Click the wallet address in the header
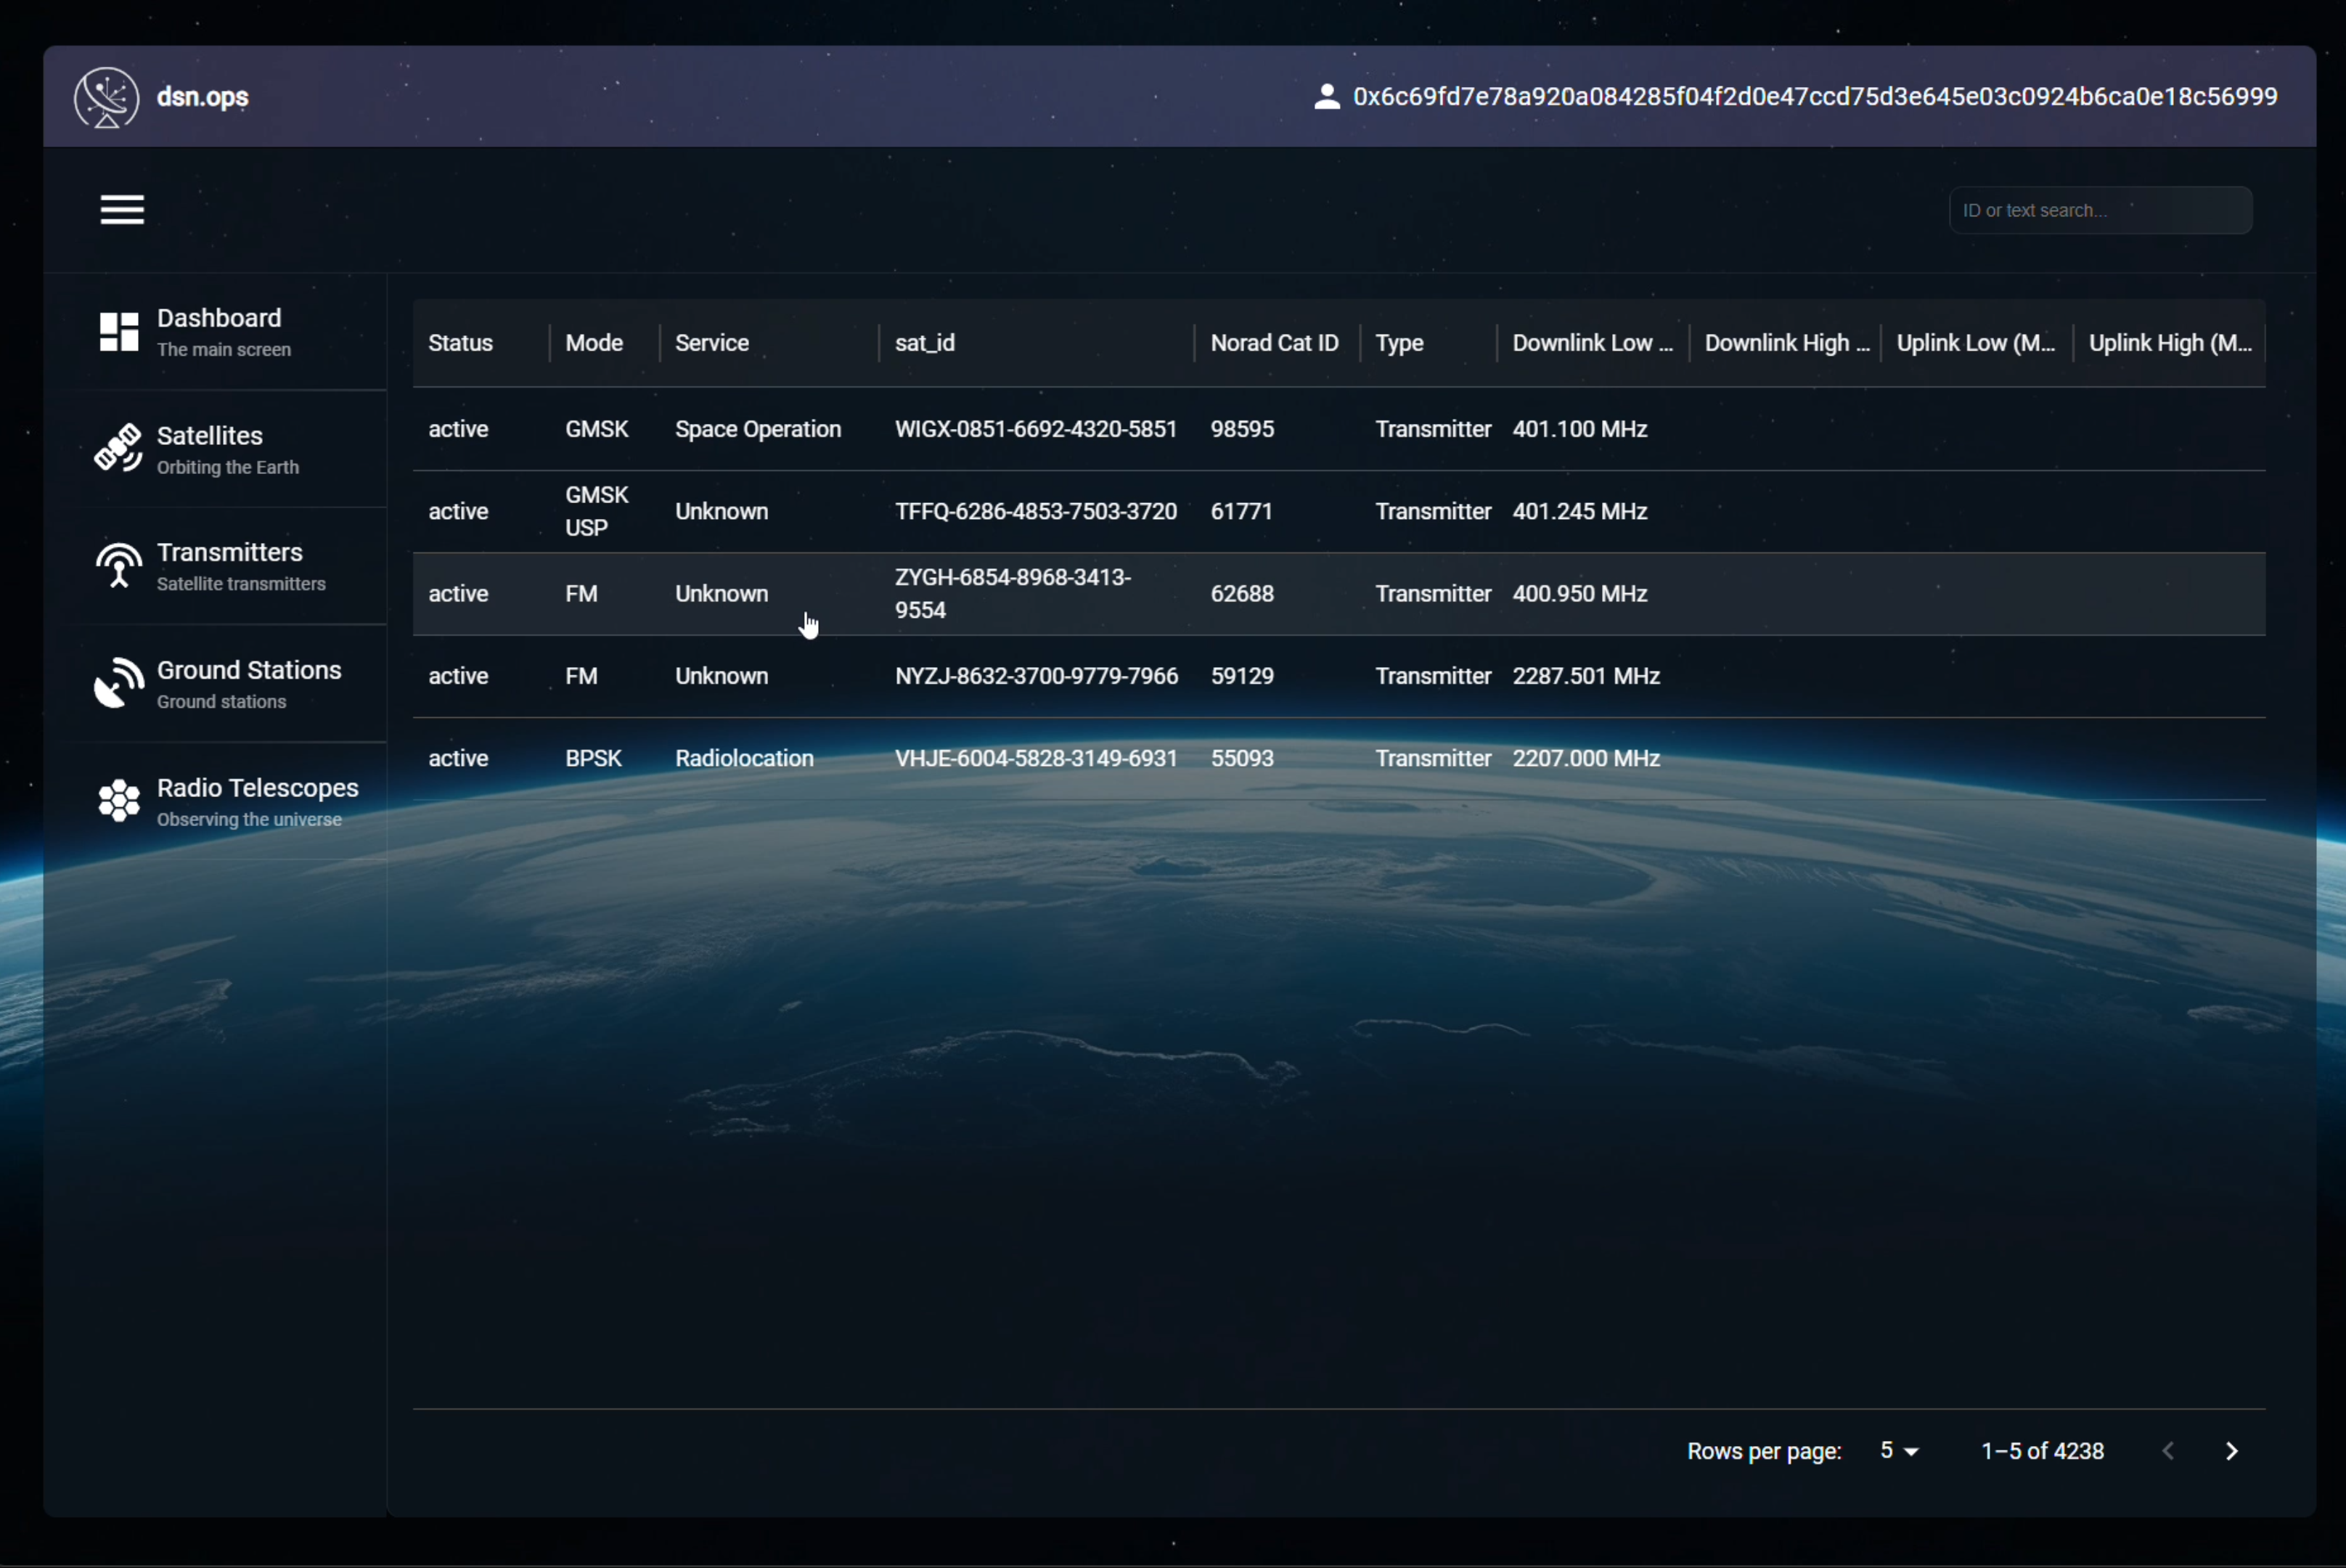The image size is (2346, 1568). pos(1815,97)
